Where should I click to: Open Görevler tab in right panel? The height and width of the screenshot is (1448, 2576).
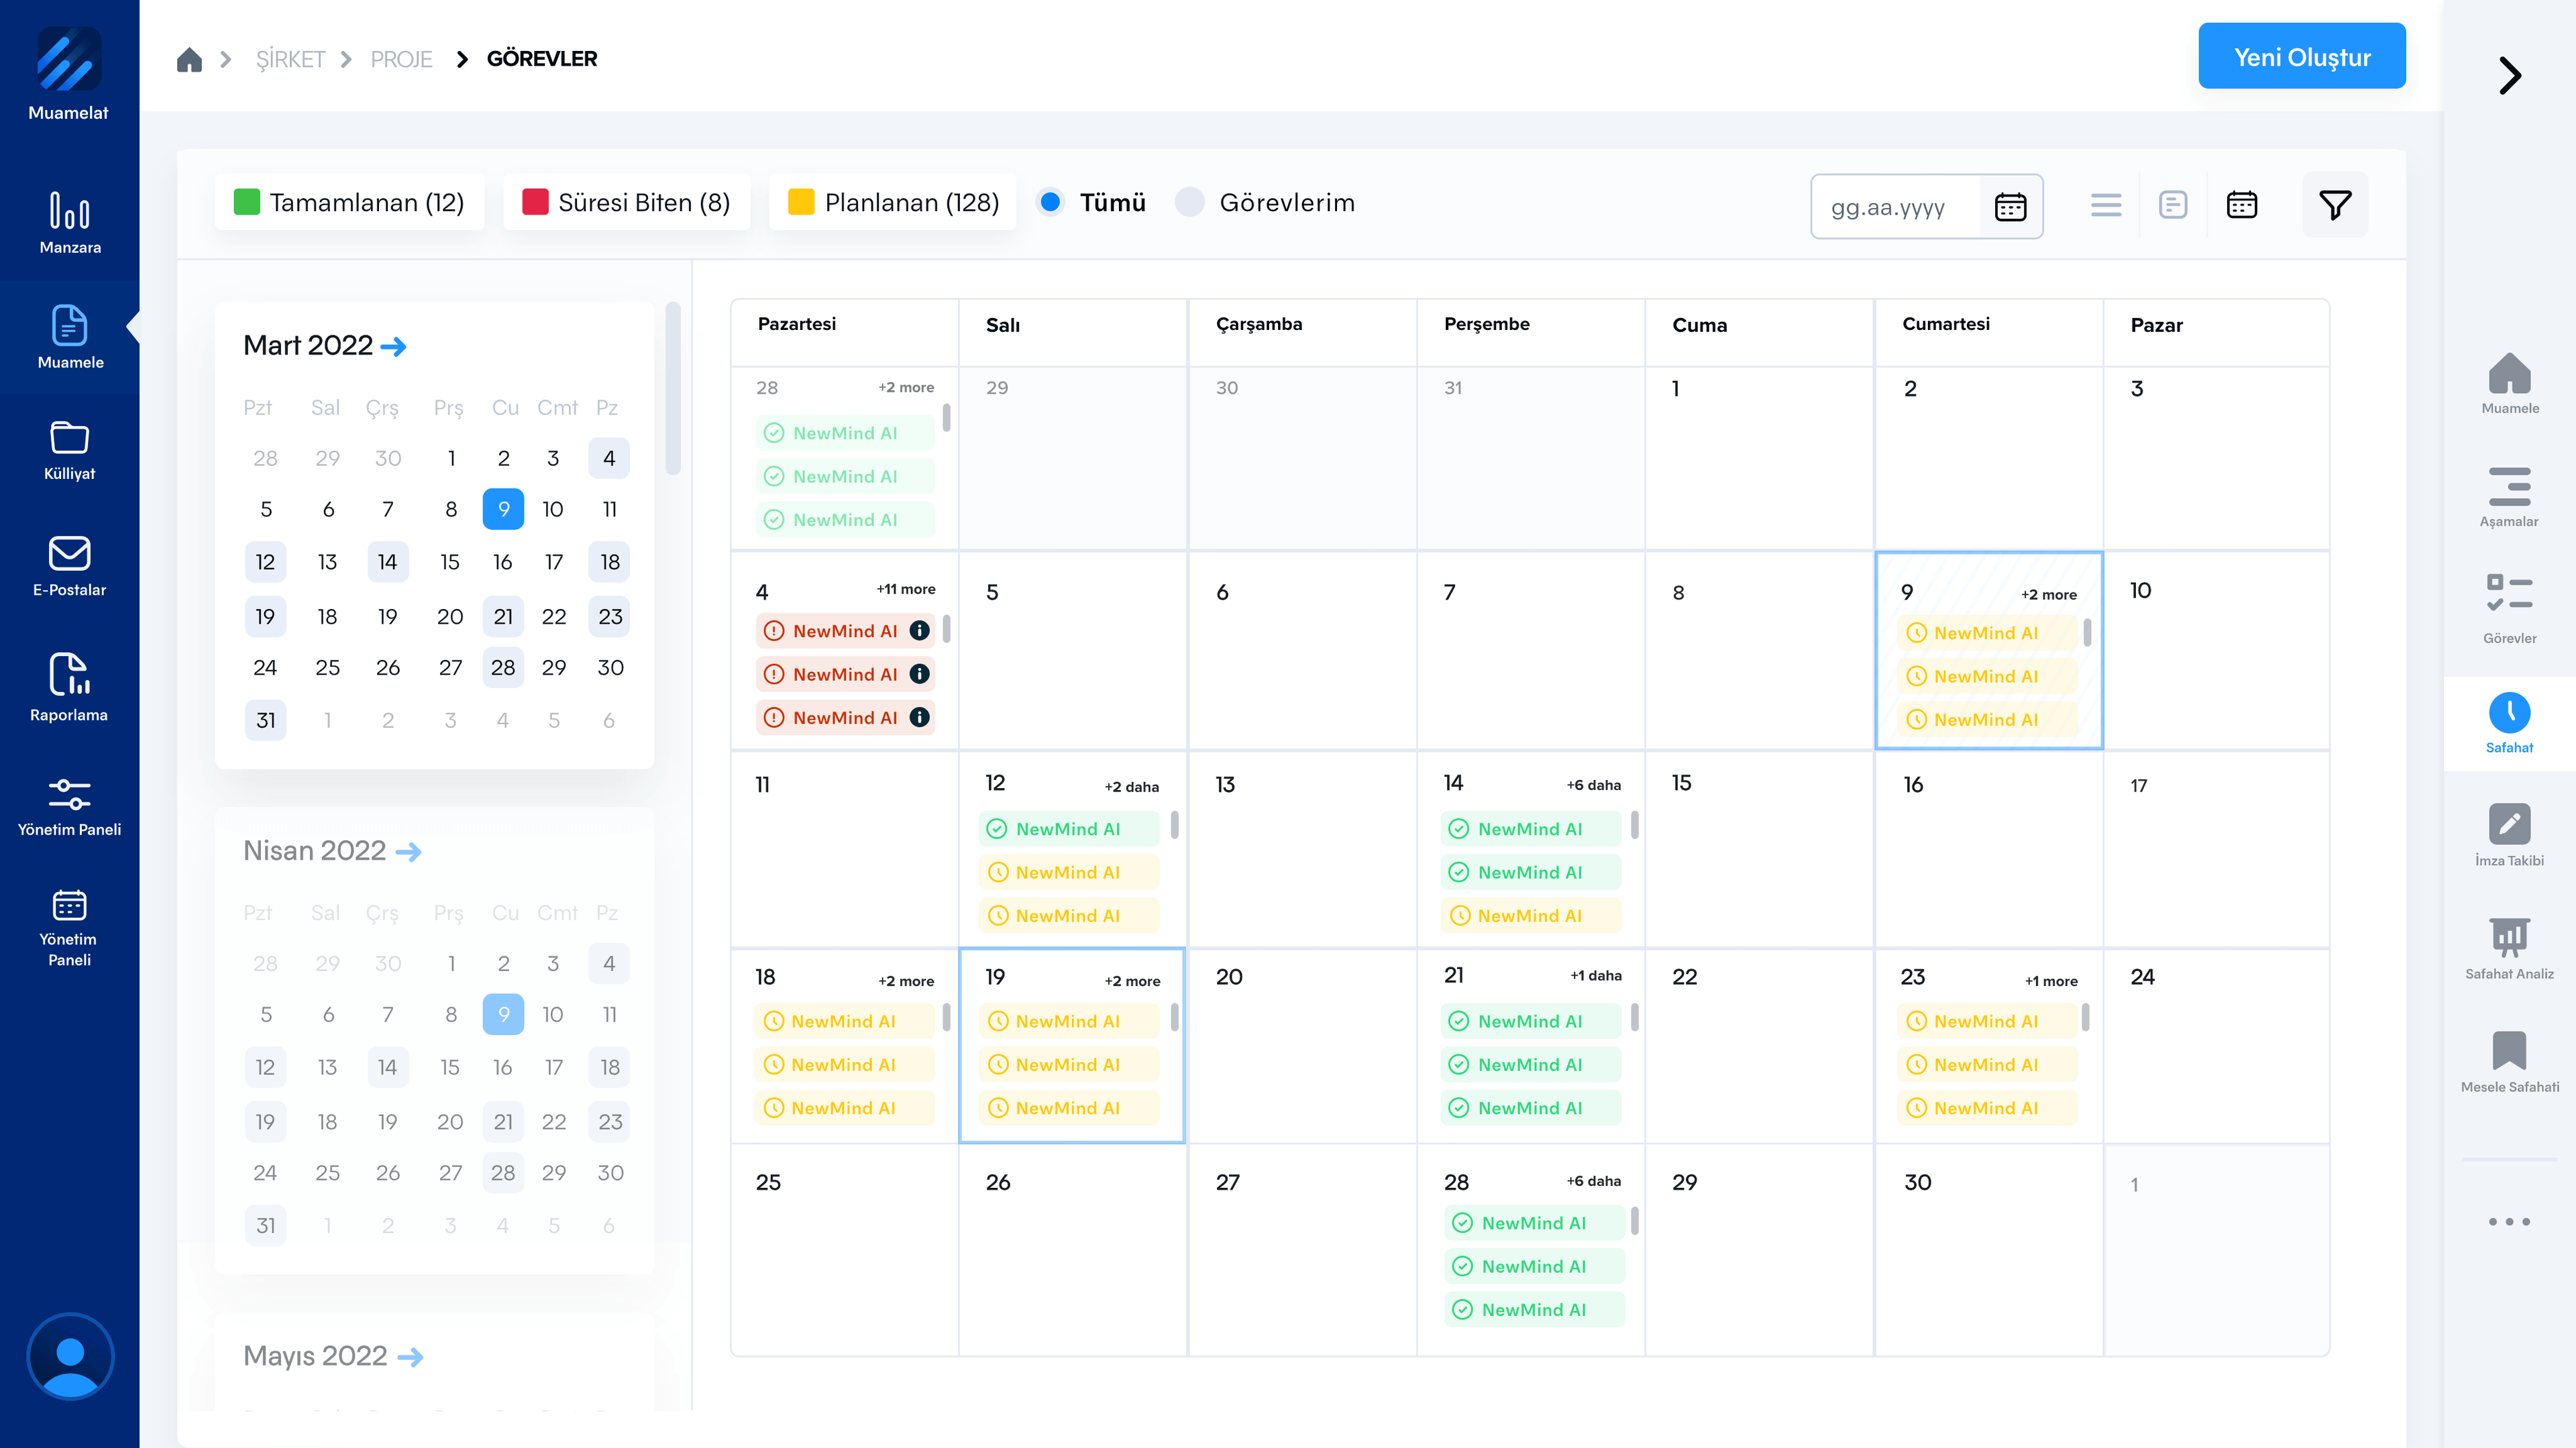pyautogui.click(x=2508, y=607)
